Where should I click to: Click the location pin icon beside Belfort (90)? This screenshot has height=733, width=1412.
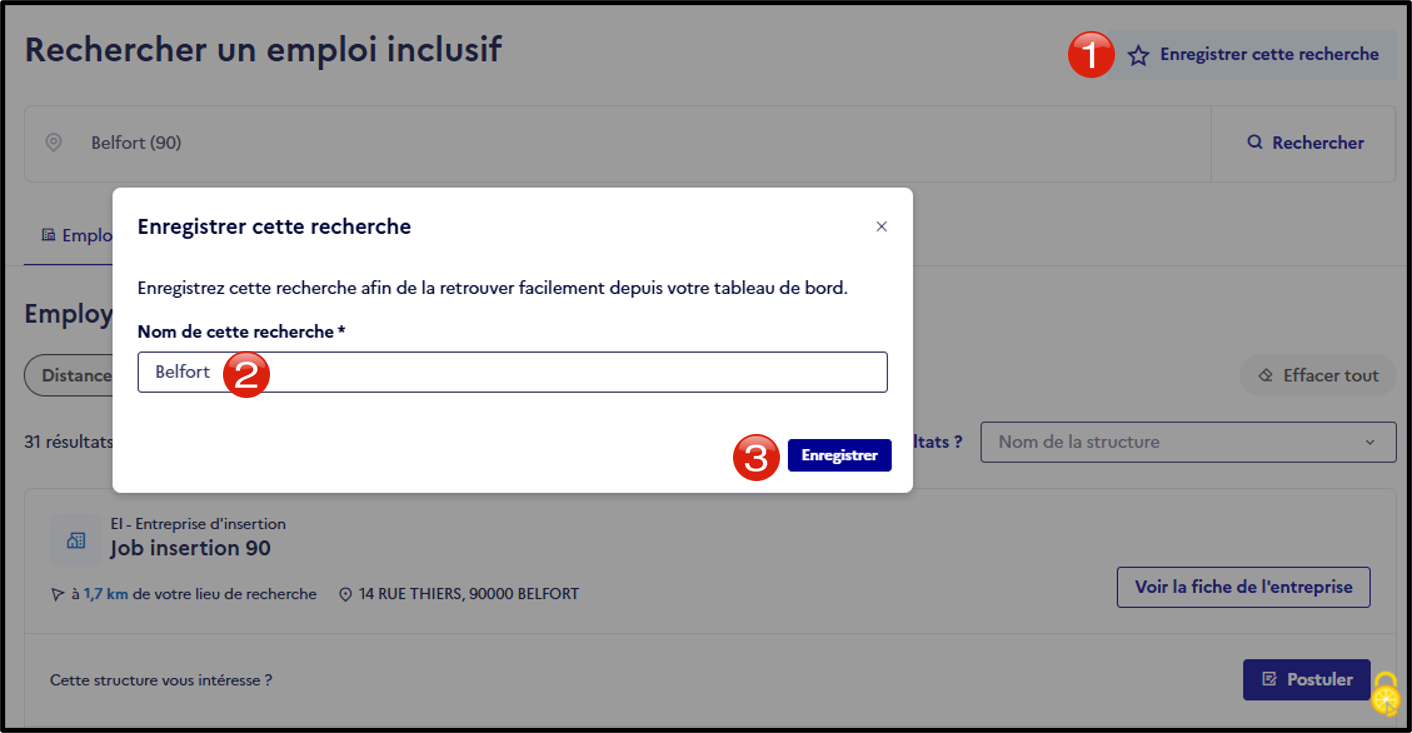54,143
